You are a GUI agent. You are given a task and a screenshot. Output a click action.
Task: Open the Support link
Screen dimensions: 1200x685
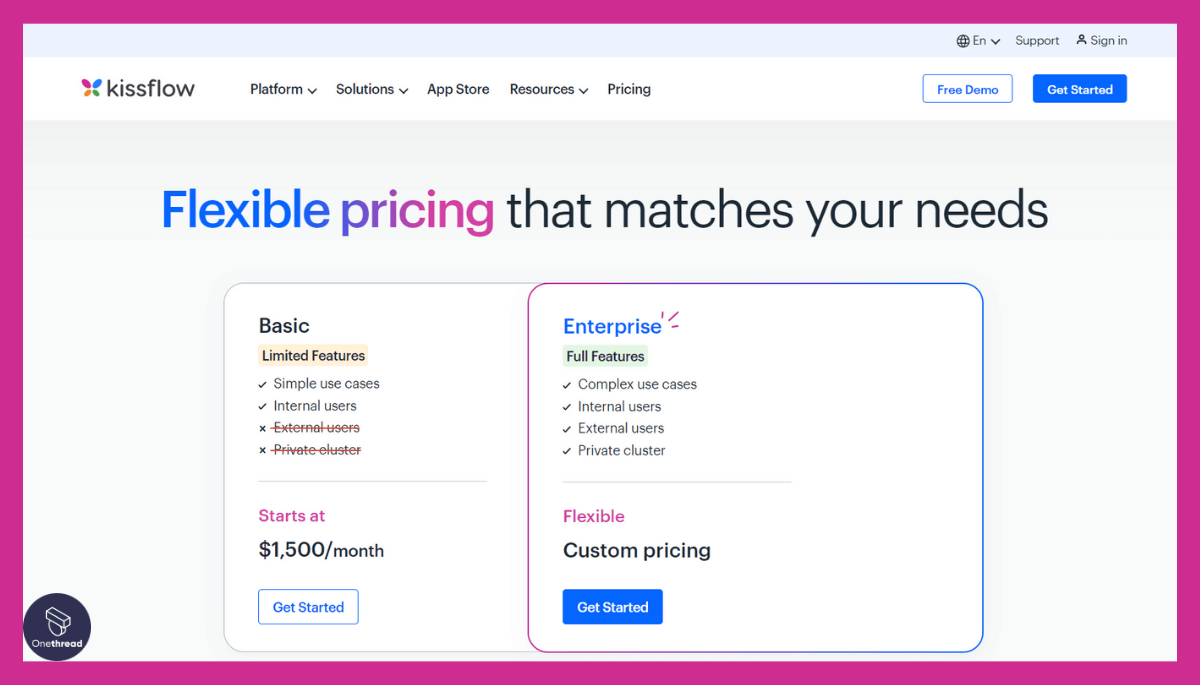coord(1037,41)
